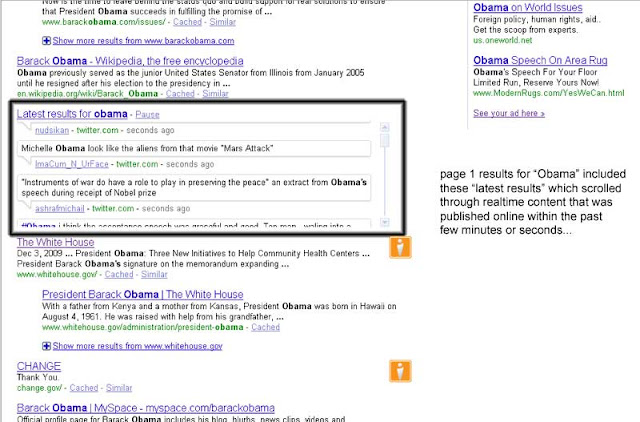Open the CHANGE result title
This screenshot has width=640, height=422.
tap(39, 366)
